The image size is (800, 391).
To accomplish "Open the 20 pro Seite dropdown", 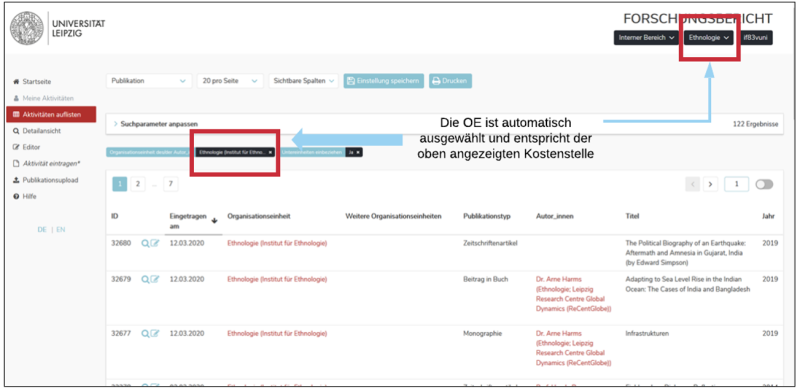I will click(x=230, y=81).
